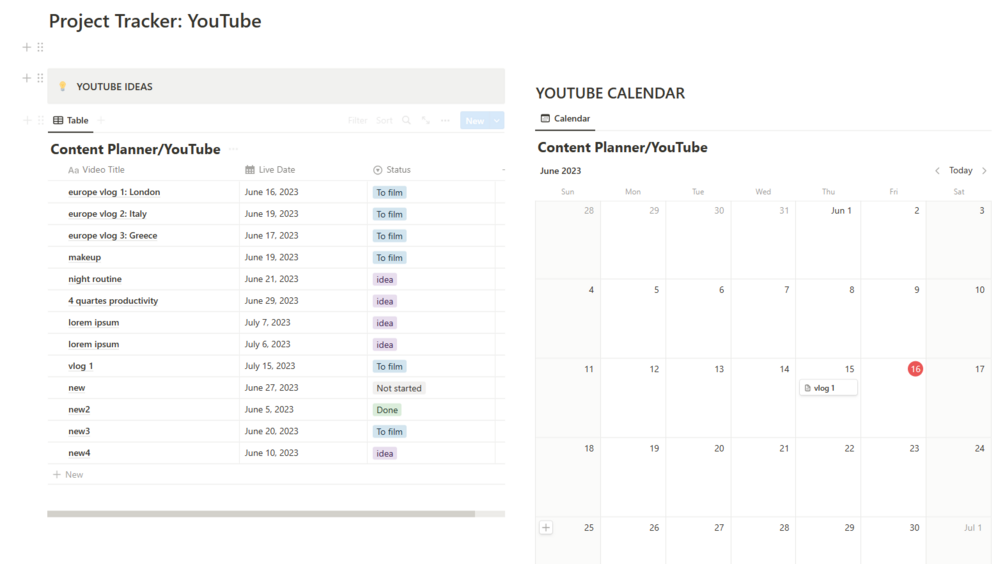This screenshot has height=564, width=1005.
Task: Open the vlog 1 calendar event
Action: click(x=828, y=388)
